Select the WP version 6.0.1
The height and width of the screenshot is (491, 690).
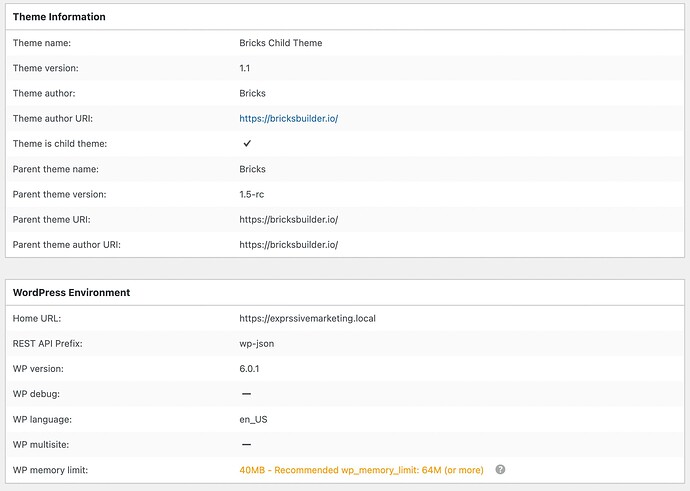(249, 369)
